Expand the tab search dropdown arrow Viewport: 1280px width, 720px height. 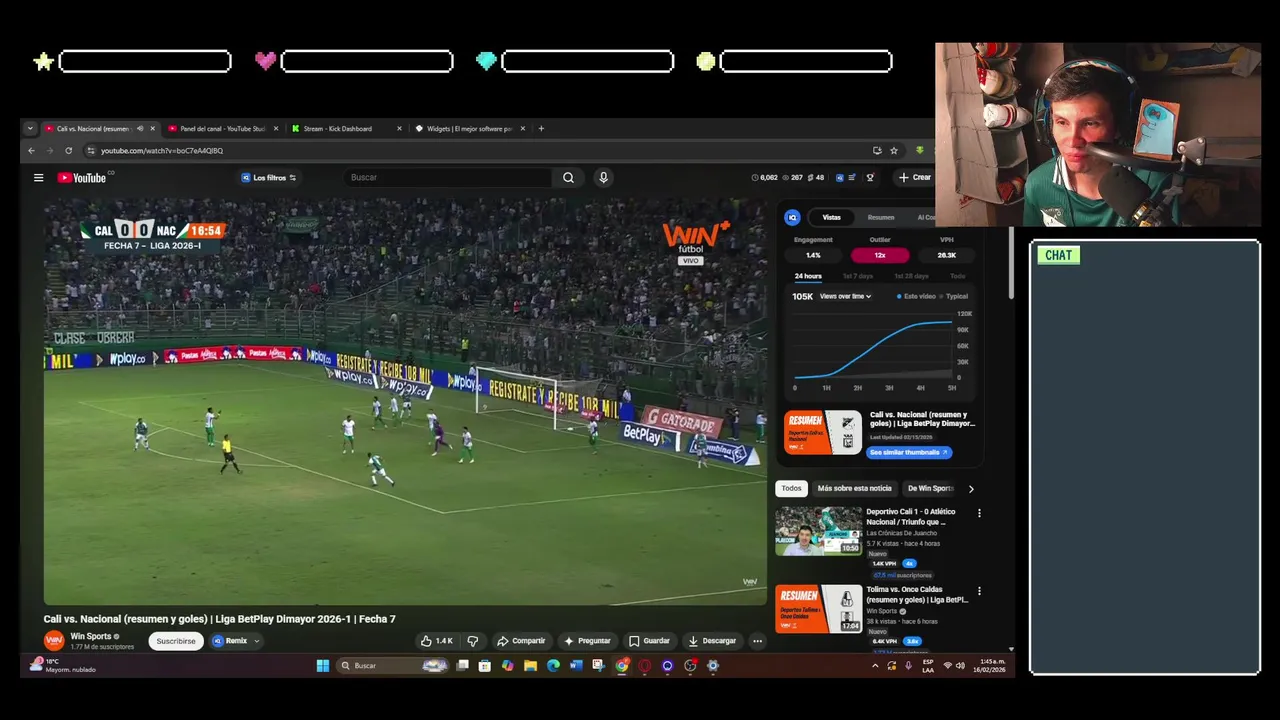30,129
